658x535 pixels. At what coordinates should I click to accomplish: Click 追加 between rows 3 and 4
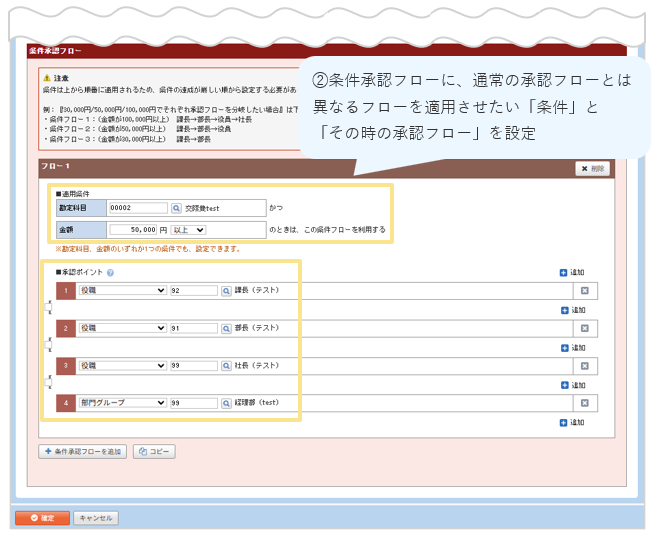point(573,385)
